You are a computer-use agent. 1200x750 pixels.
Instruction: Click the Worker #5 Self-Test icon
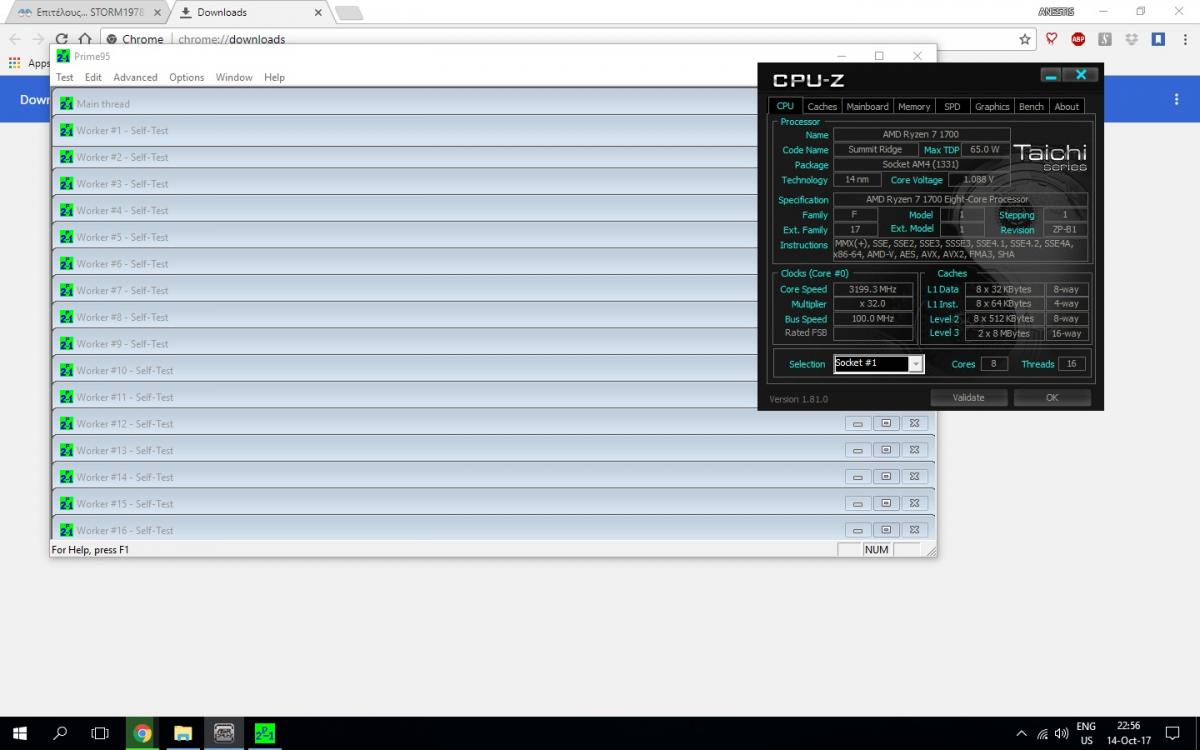pos(67,237)
